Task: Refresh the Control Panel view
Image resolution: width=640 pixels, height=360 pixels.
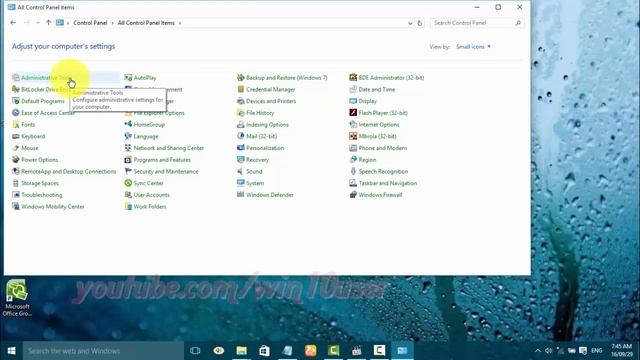Action: (x=420, y=23)
